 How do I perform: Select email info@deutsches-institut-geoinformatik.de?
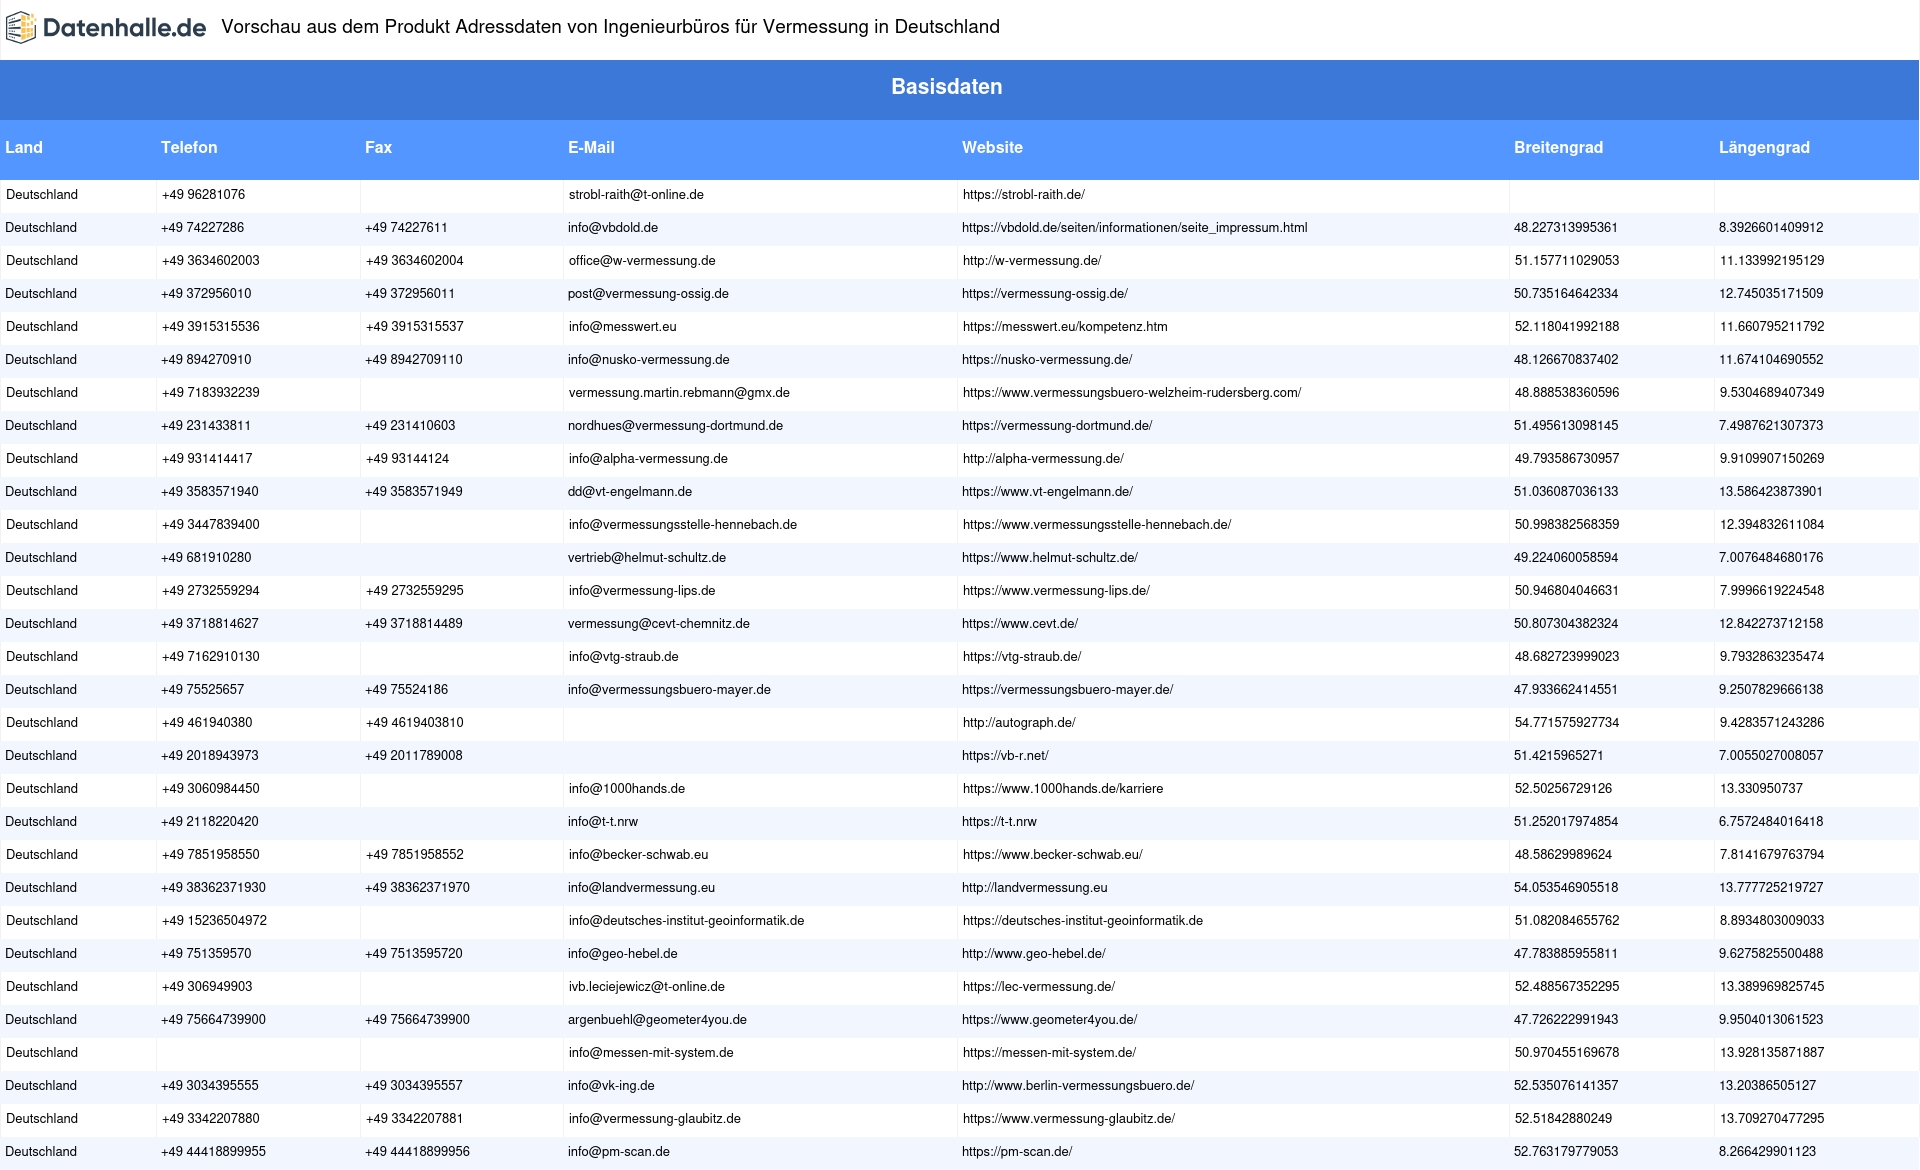tap(687, 921)
